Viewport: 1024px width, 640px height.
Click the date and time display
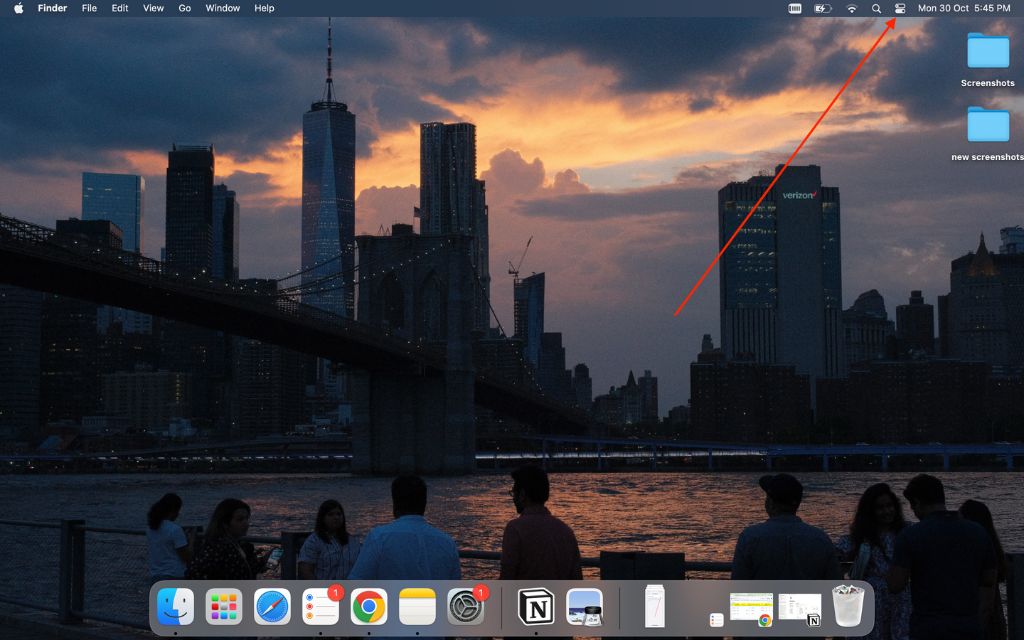pos(964,8)
